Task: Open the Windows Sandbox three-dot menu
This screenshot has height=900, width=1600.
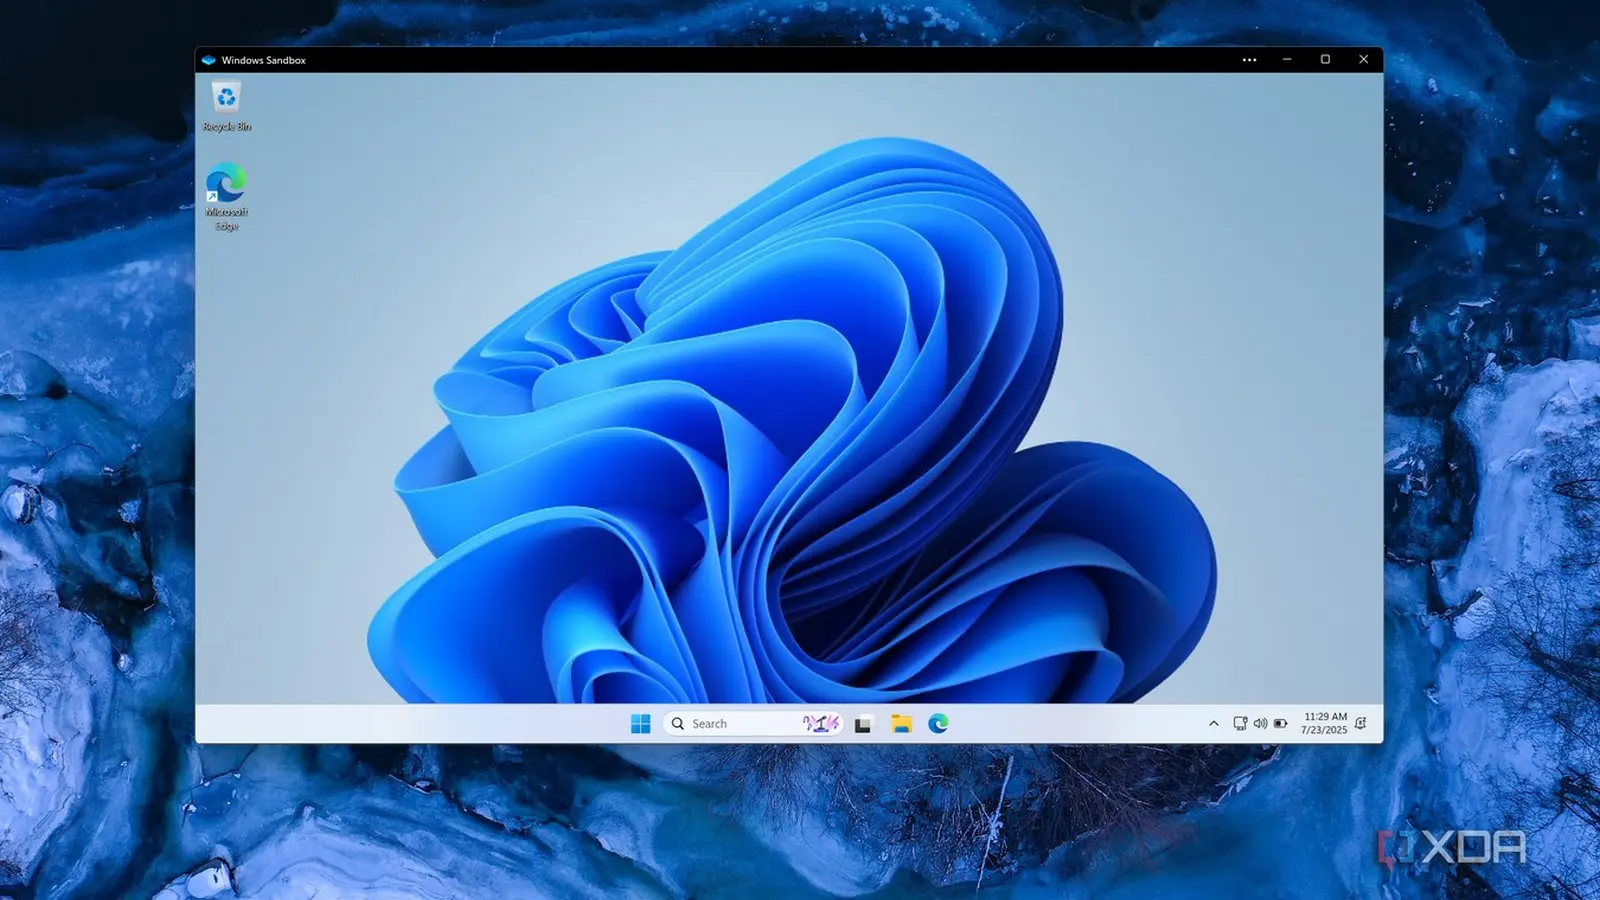Action: 1249,60
